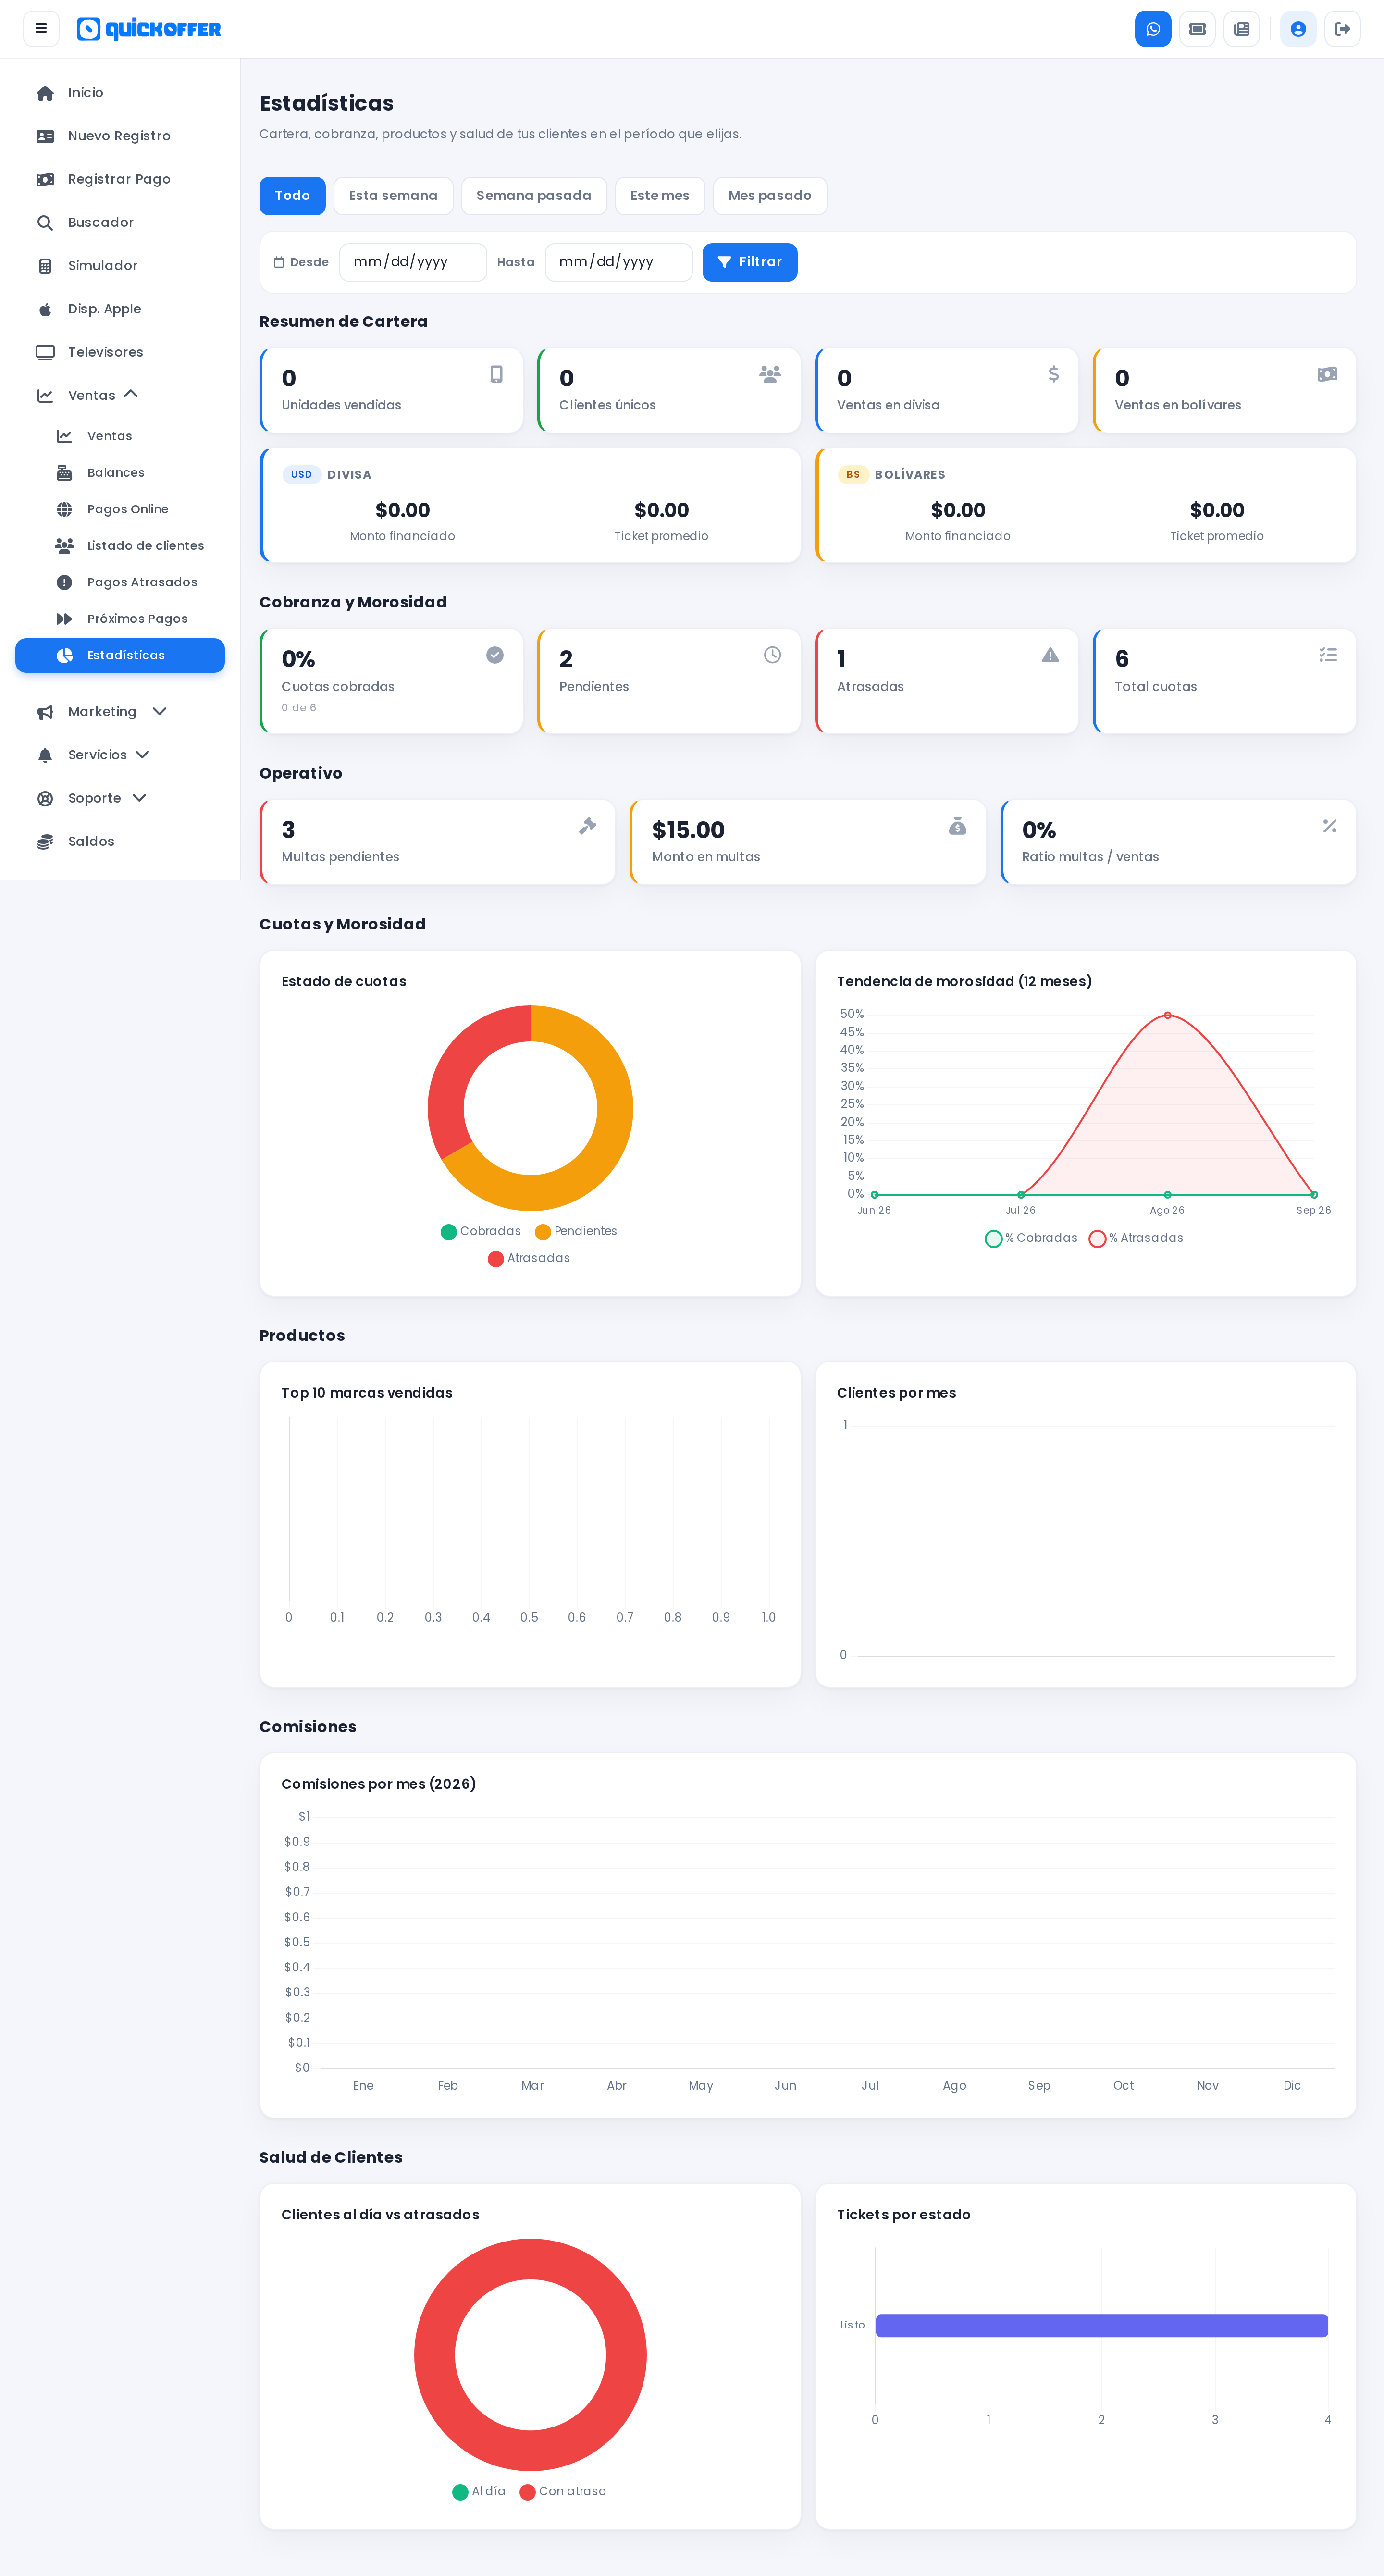This screenshot has height=2576, width=1384.
Task: Apply the Filtrar button
Action: click(x=750, y=262)
